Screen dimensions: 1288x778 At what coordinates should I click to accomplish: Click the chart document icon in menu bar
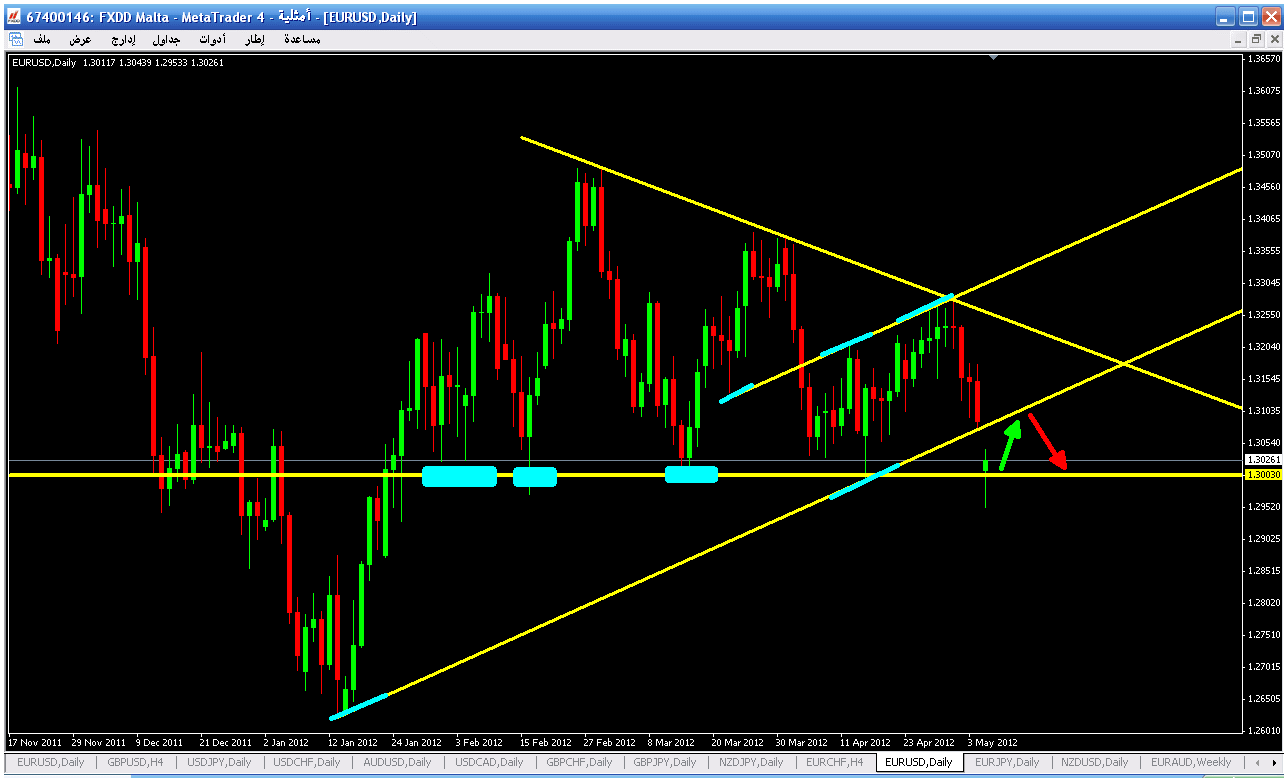tap(16, 40)
